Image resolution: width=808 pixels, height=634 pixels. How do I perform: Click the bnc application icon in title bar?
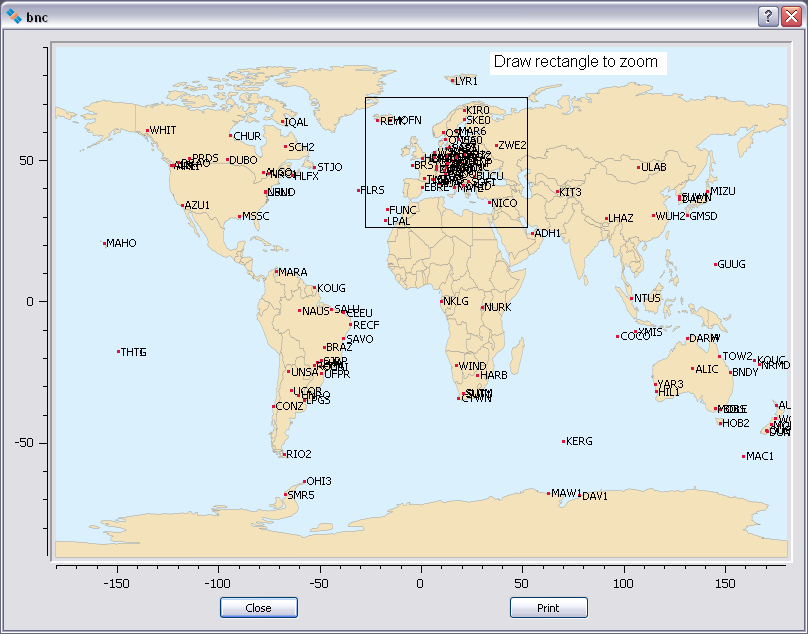point(13,16)
